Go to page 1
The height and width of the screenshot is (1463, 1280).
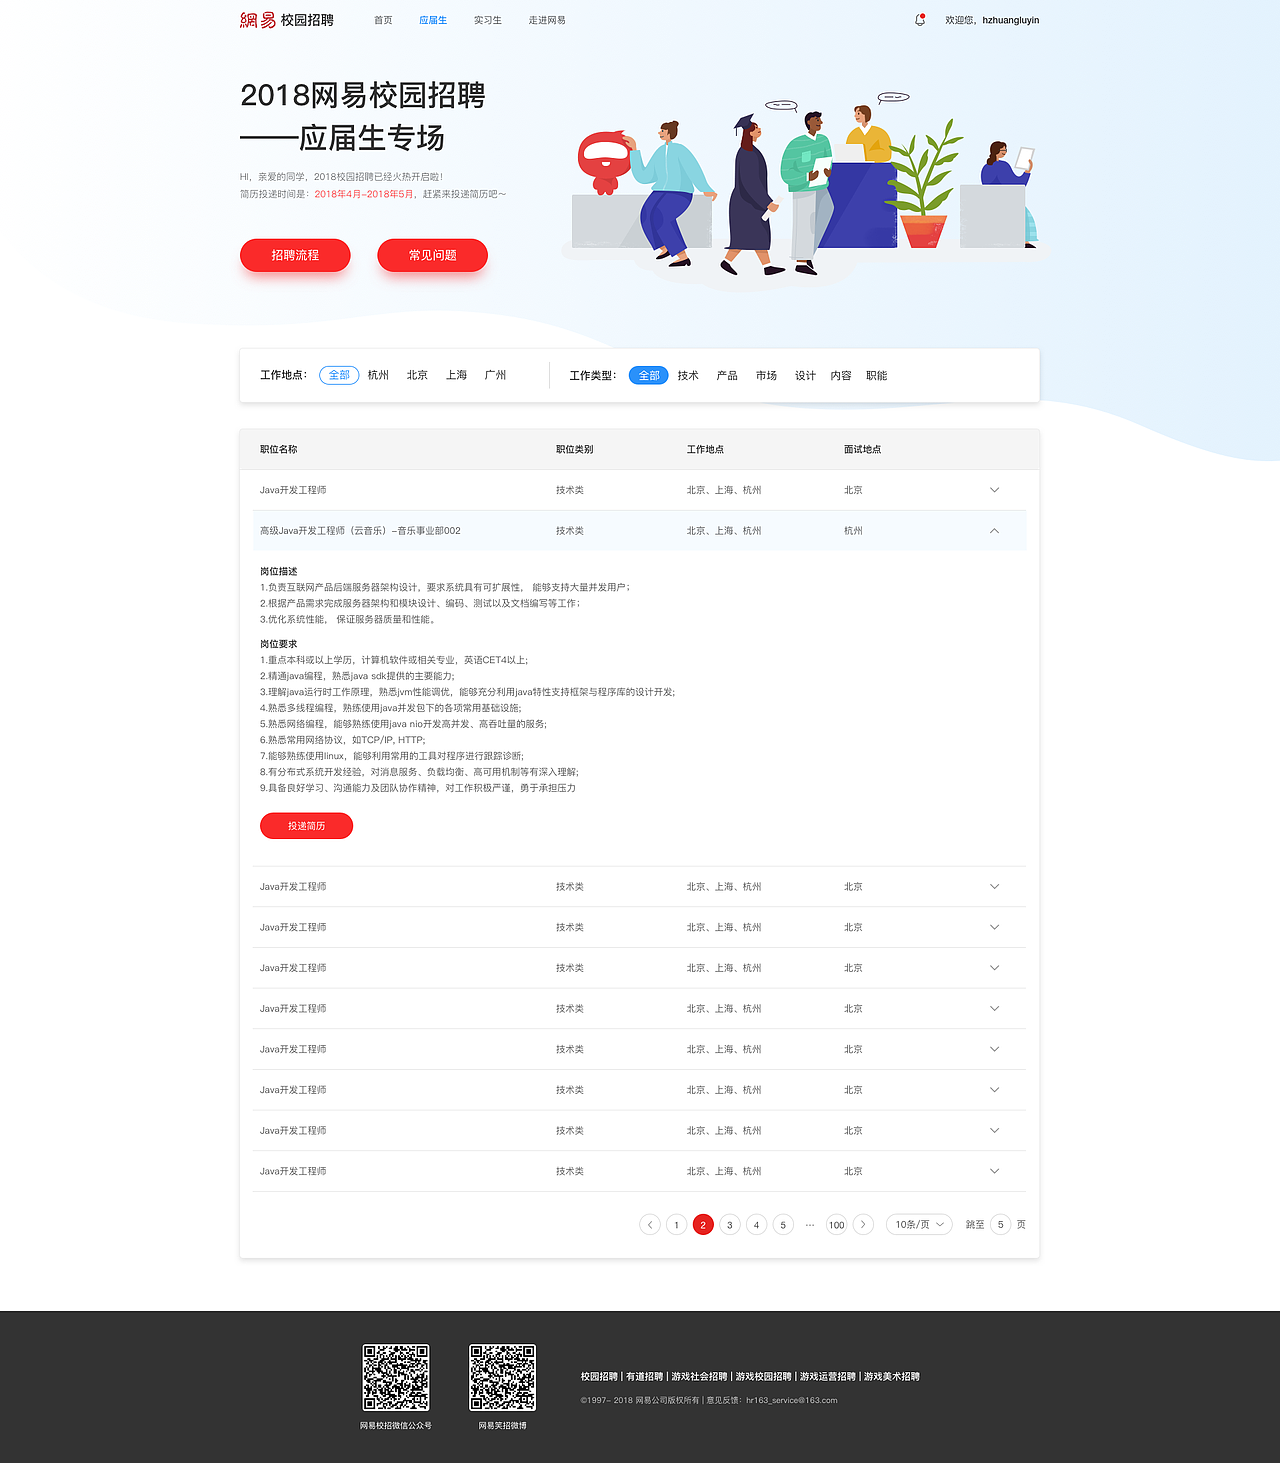(x=677, y=1224)
